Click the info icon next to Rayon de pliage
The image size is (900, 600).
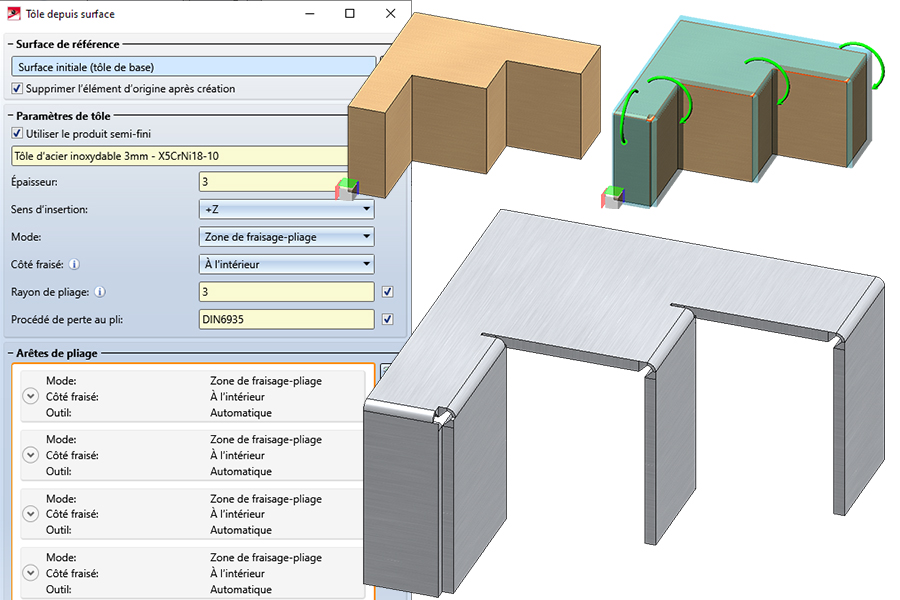(x=102, y=292)
